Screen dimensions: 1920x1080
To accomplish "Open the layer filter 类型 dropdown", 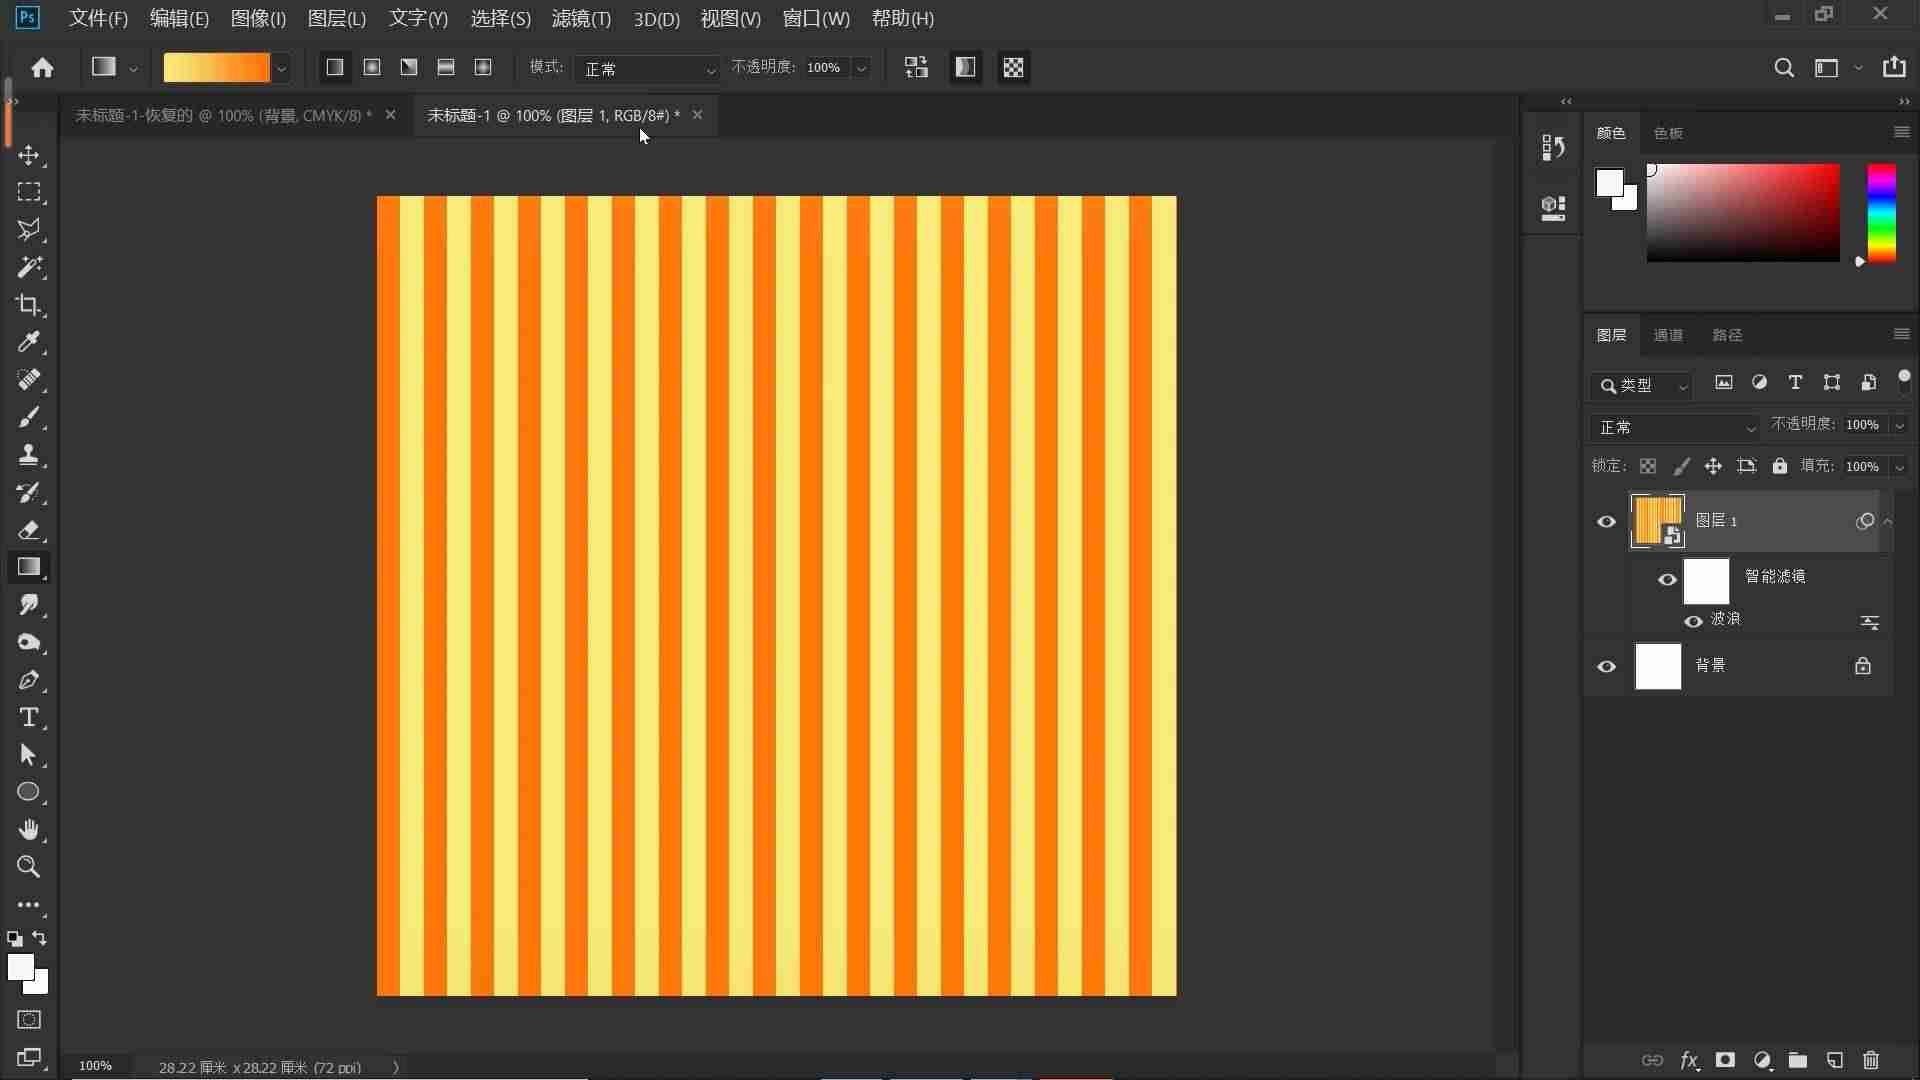I will pos(1642,385).
